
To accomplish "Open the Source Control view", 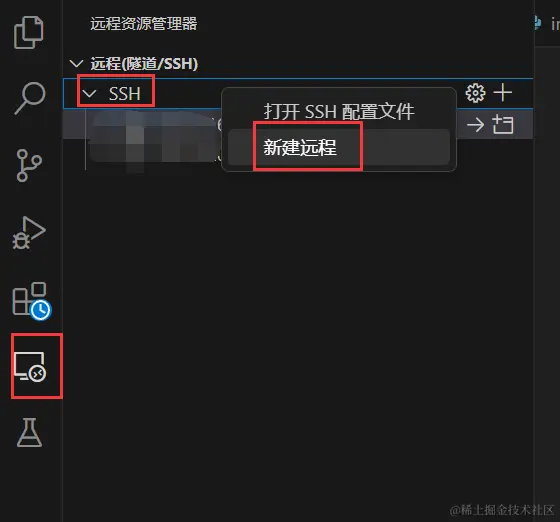I will [29, 166].
